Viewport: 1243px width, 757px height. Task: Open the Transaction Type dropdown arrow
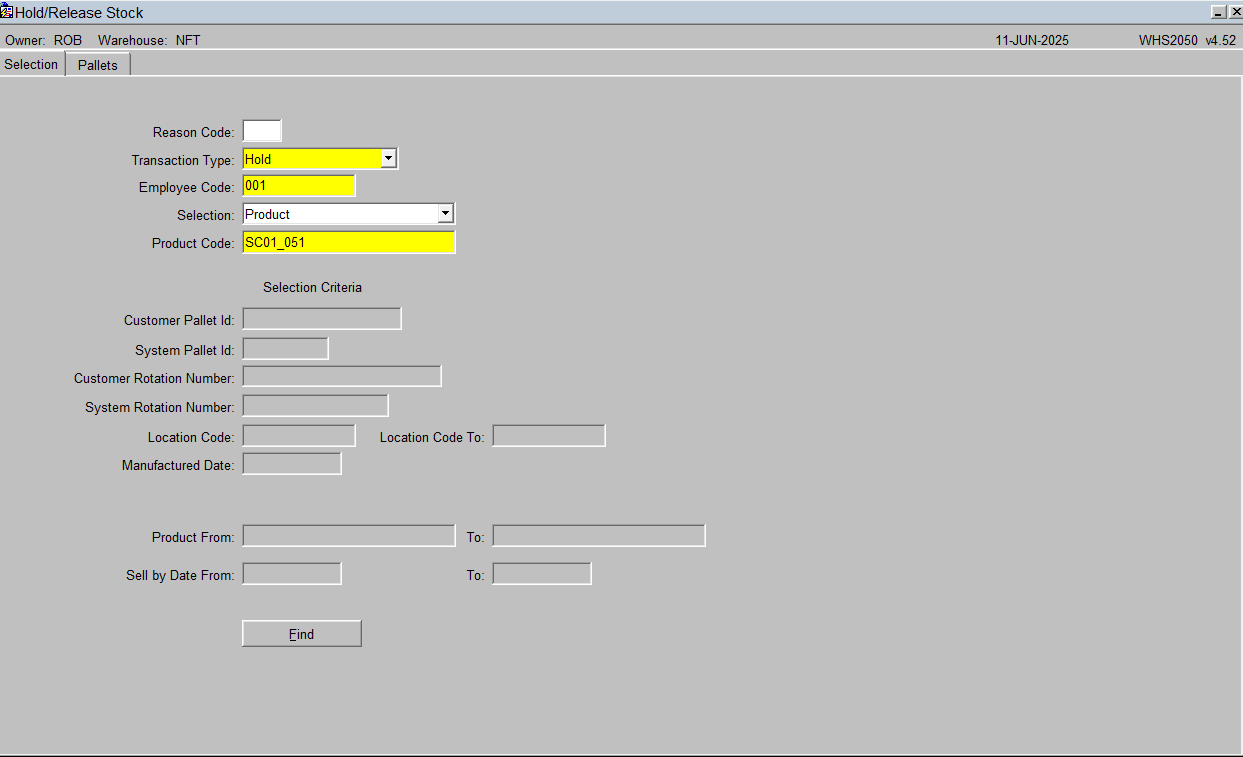click(389, 159)
